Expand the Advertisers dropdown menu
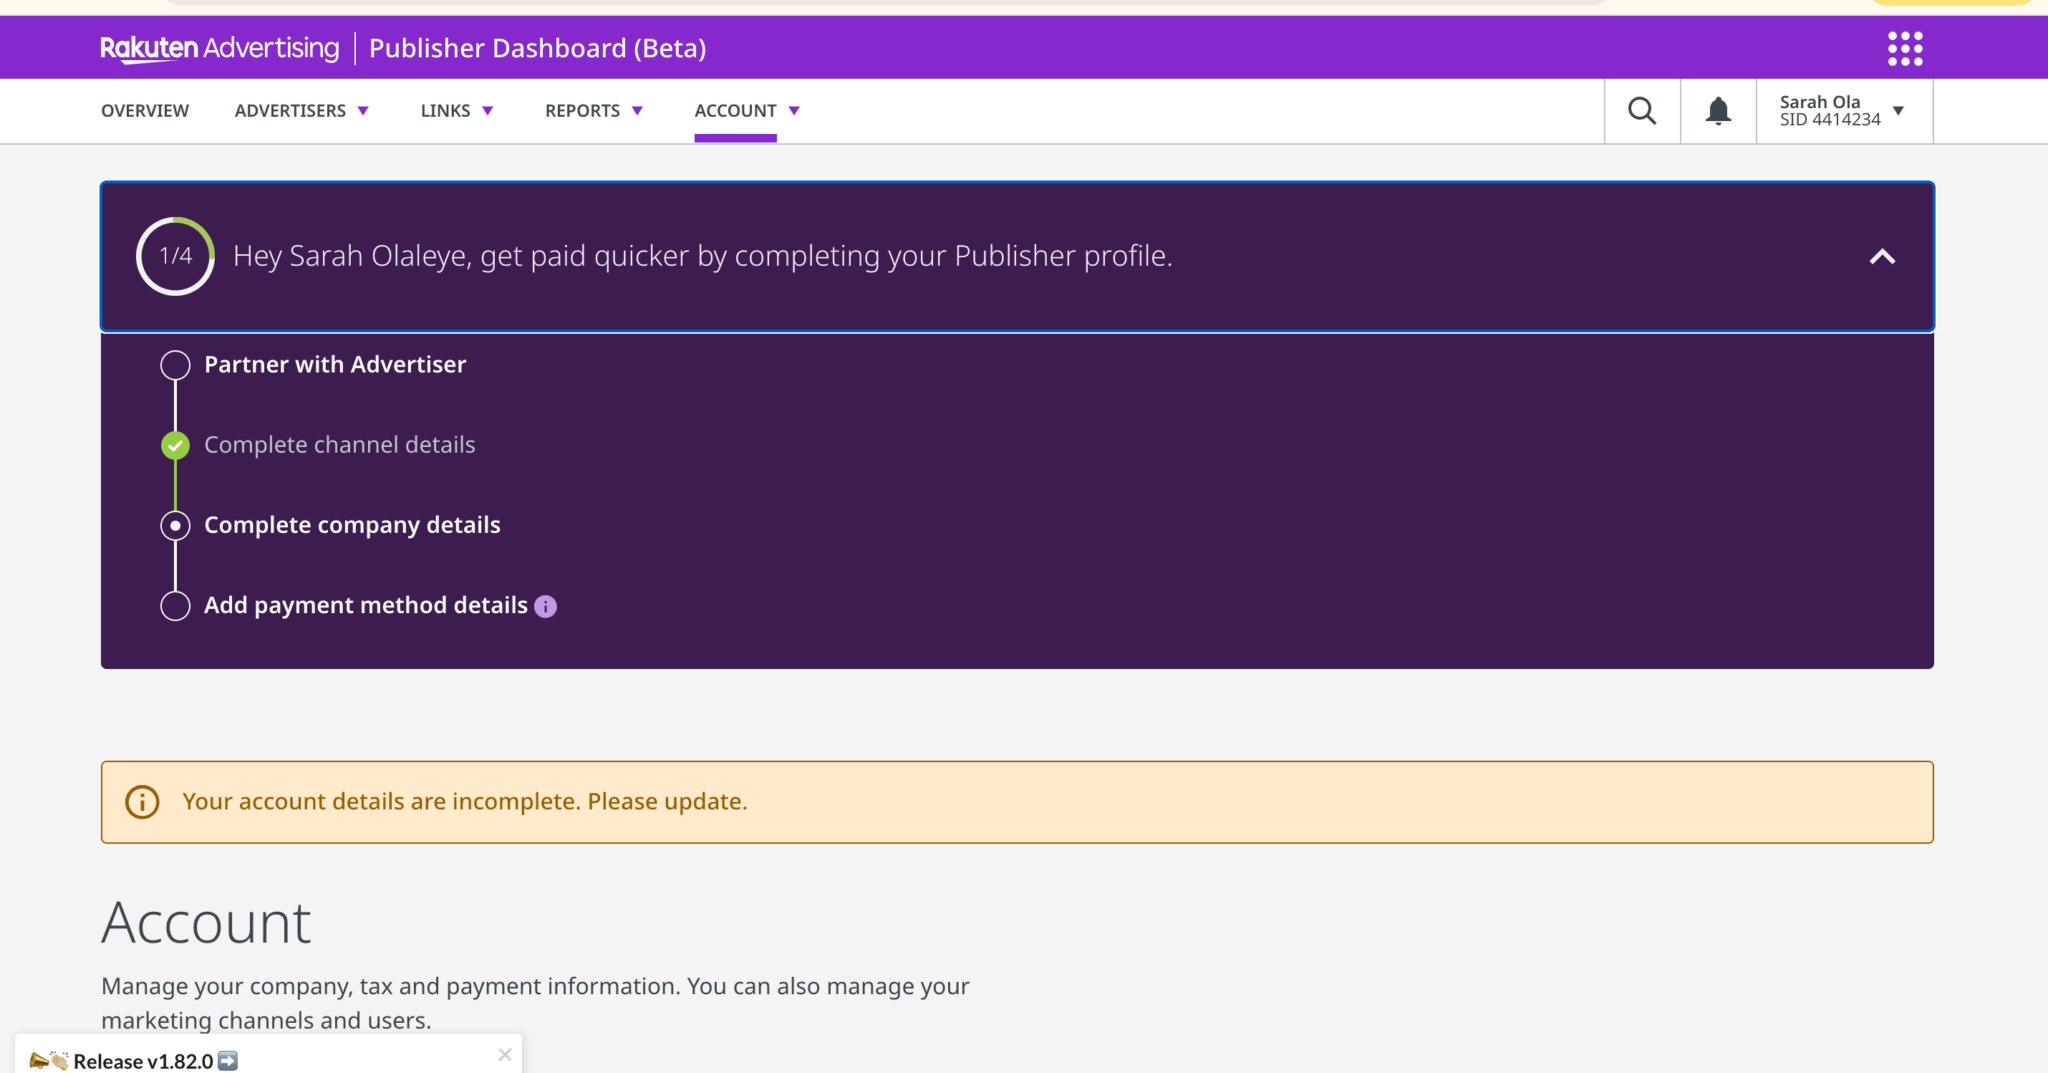This screenshot has height=1073, width=2048. (x=301, y=111)
